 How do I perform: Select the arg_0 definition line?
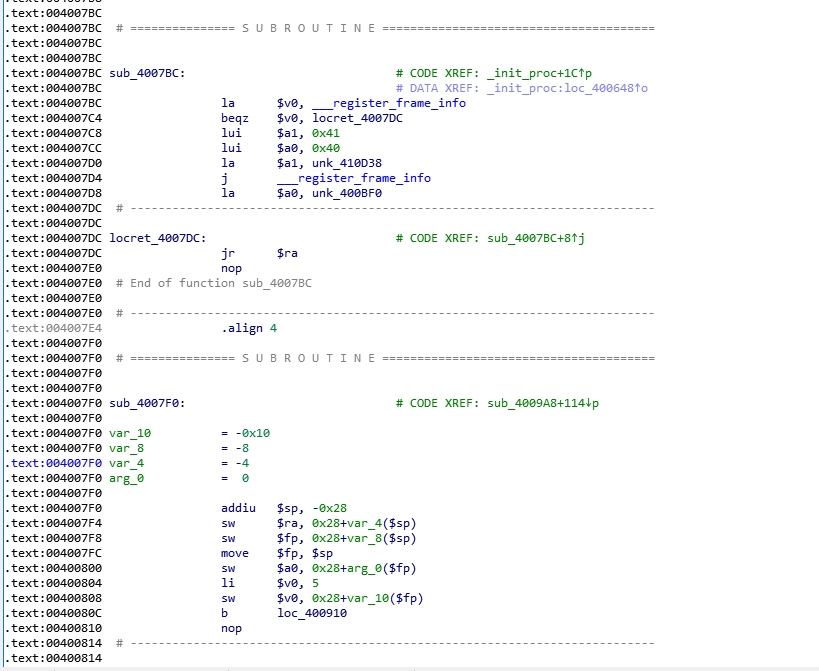coord(127,478)
